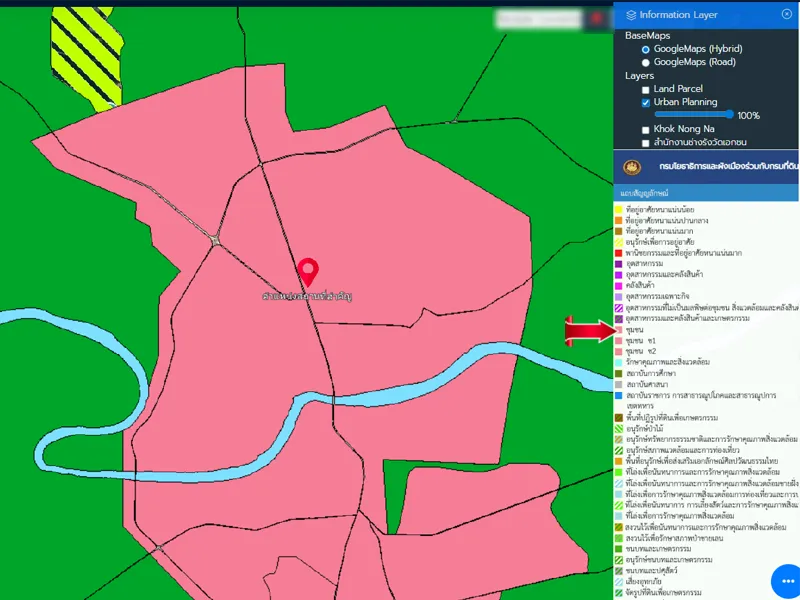
Task: Select GoogleMaps (Hybrid) basemap
Action: click(646, 49)
